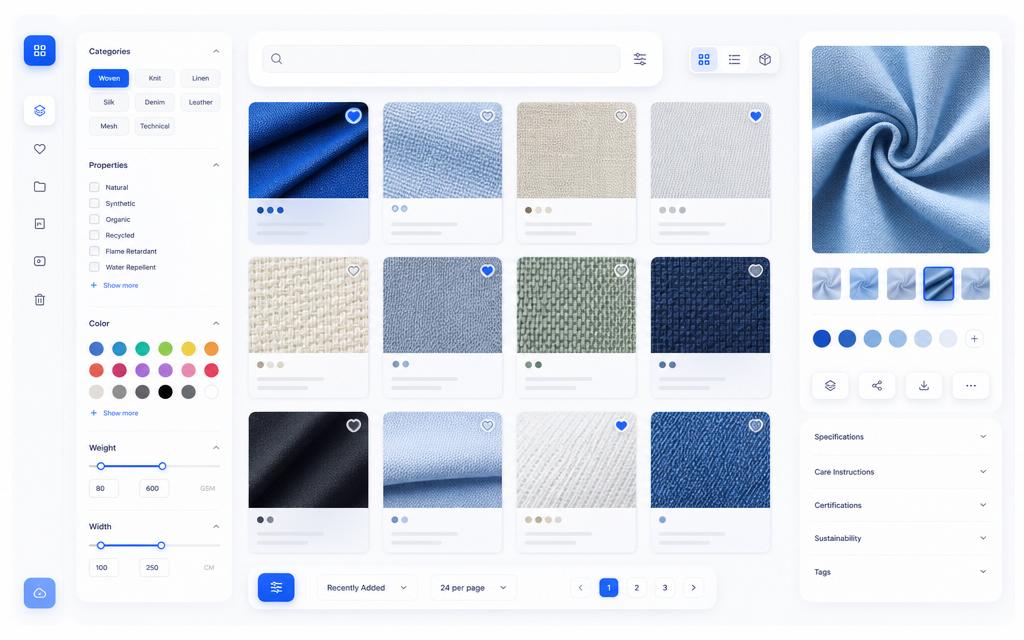Select the highlighted fourth preview thumbnail
Viewport: 1024px width, 640px height.
(938, 284)
